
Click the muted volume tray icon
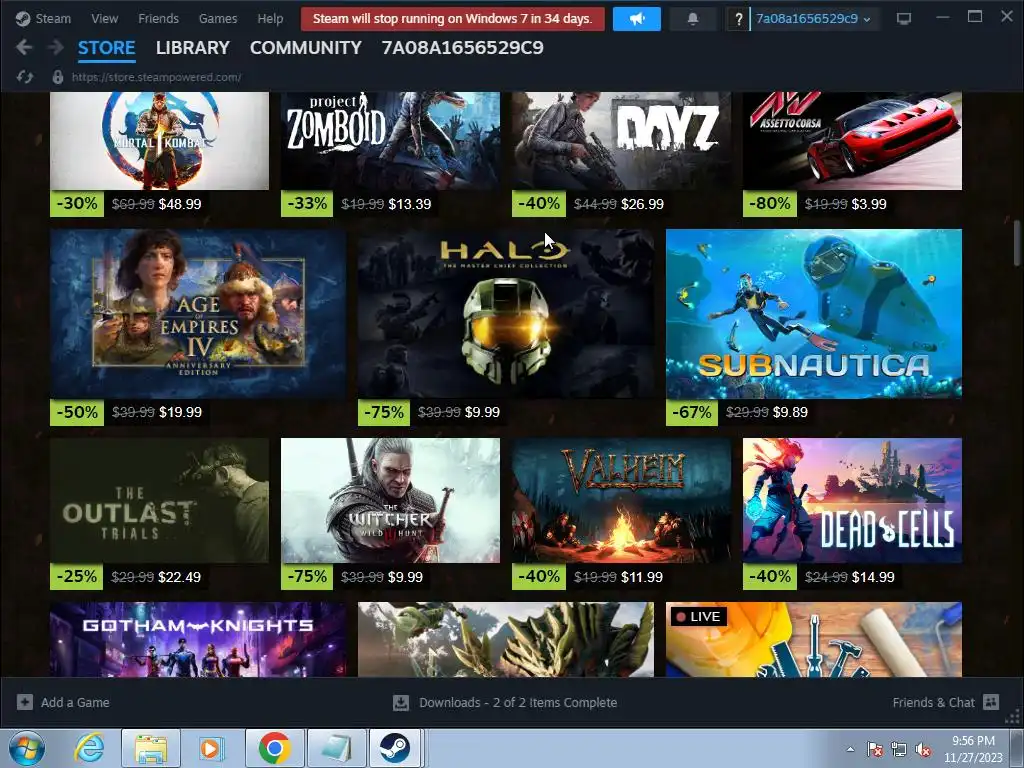(923, 750)
